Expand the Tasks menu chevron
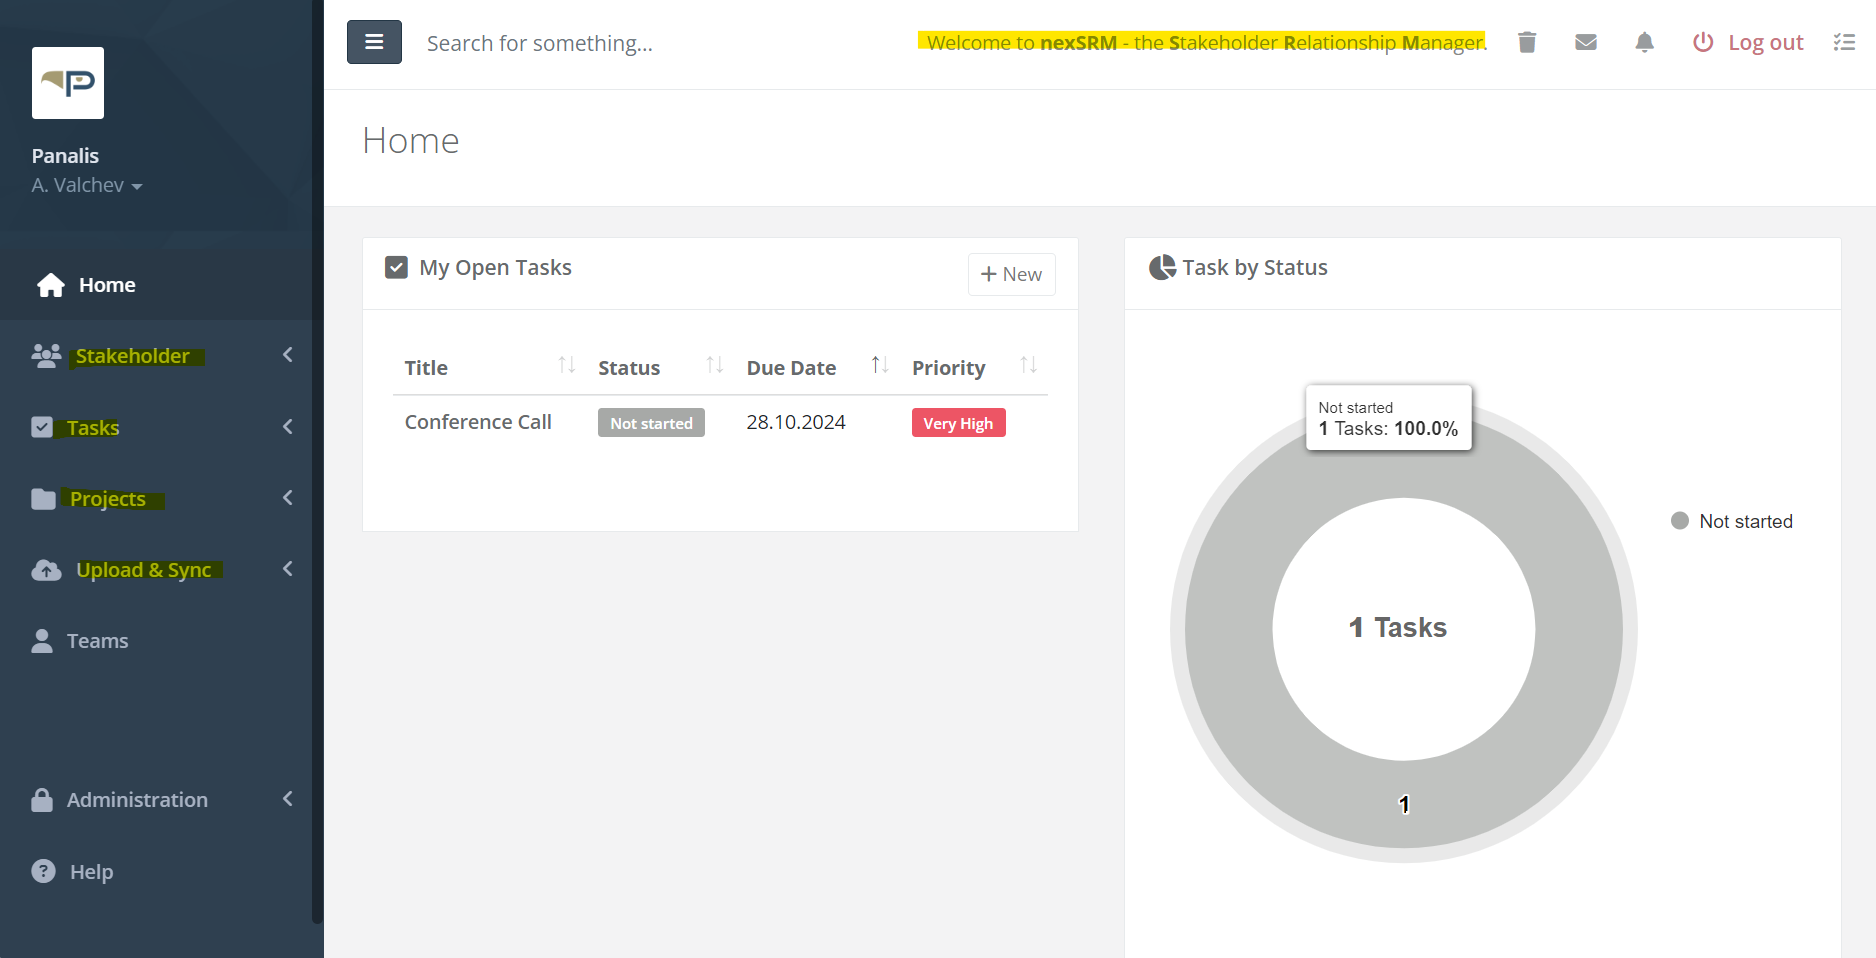Screen dimensions: 1876x958 (x=288, y=427)
